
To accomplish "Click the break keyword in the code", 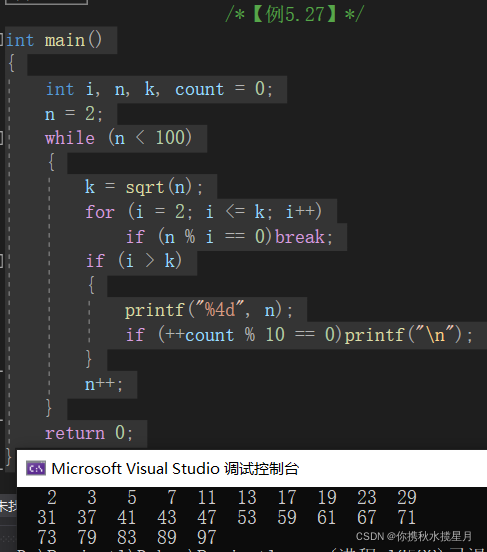I will (300, 236).
